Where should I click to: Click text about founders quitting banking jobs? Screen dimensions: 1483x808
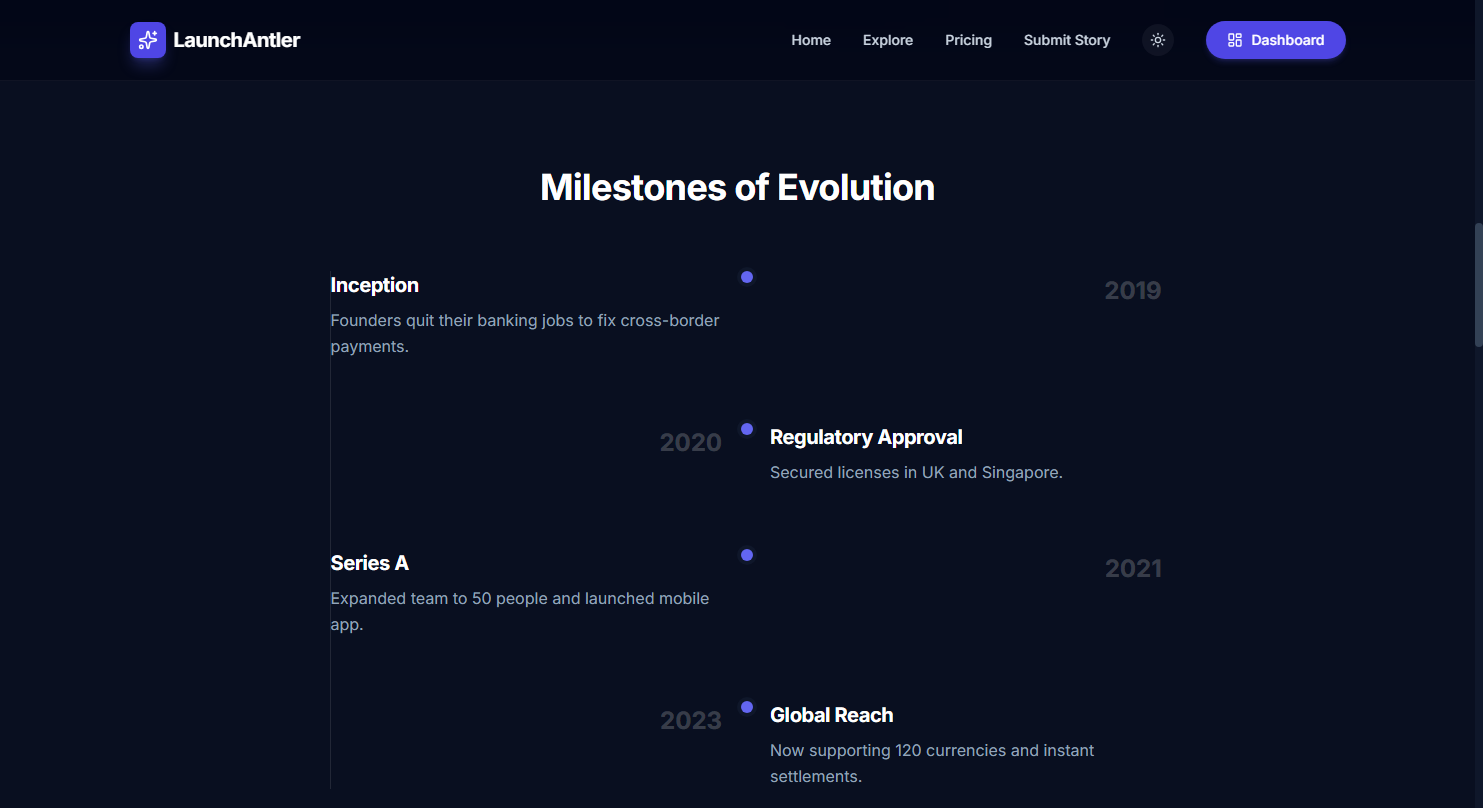525,334
